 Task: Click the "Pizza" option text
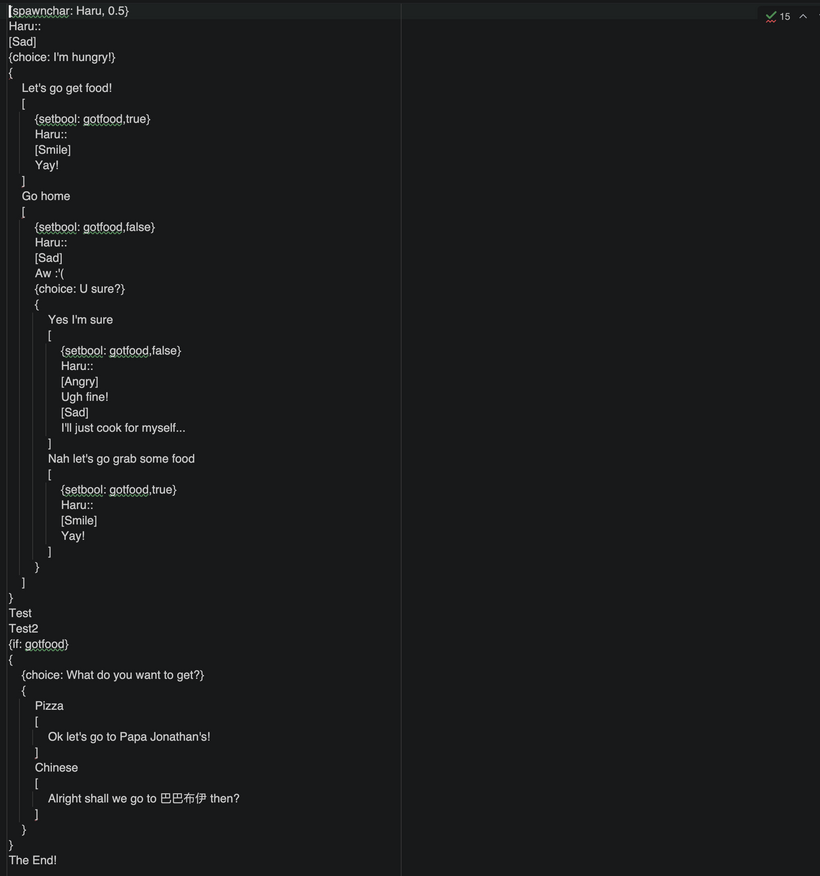tap(49, 706)
